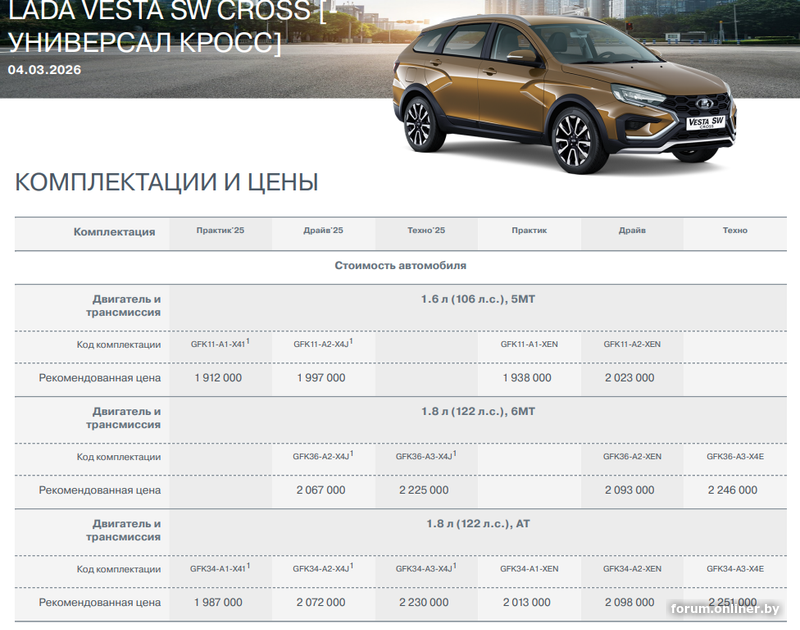The width and height of the screenshot is (800, 630).
Task: Click price 1 912 000
Action: point(218,378)
